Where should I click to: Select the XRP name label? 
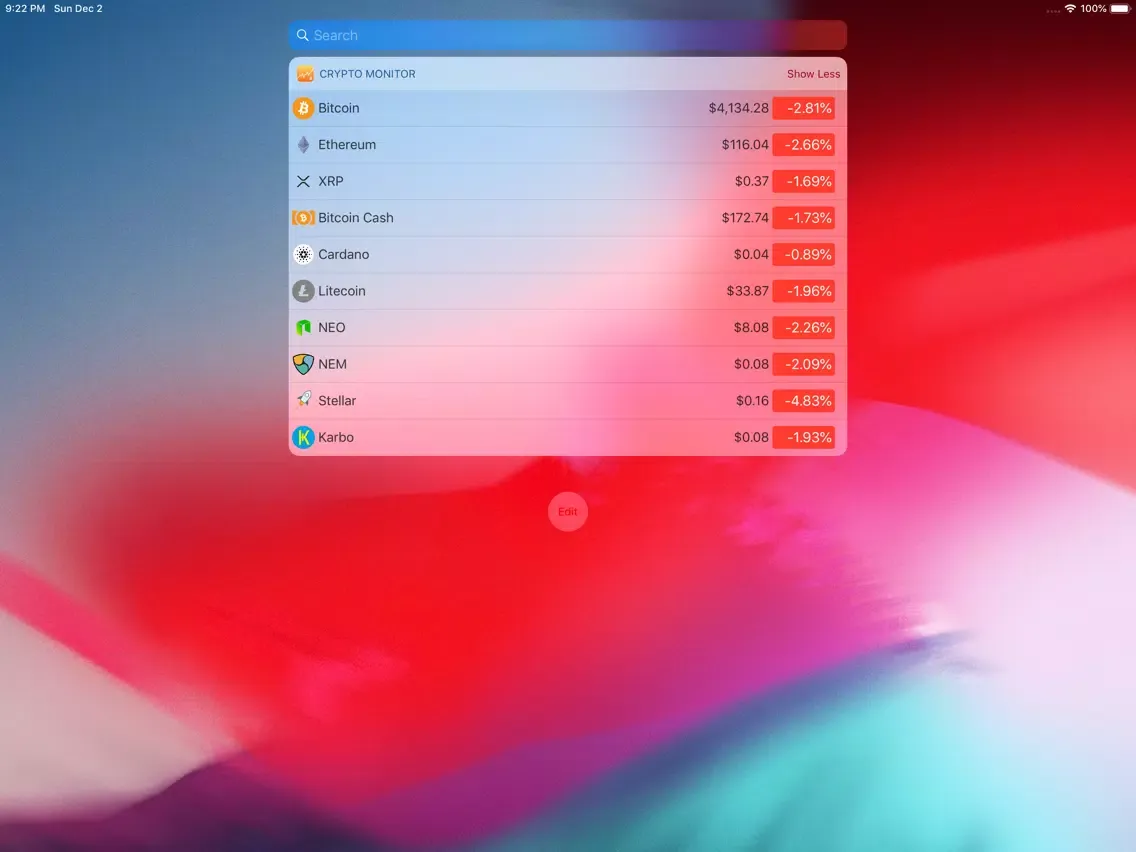tap(330, 181)
